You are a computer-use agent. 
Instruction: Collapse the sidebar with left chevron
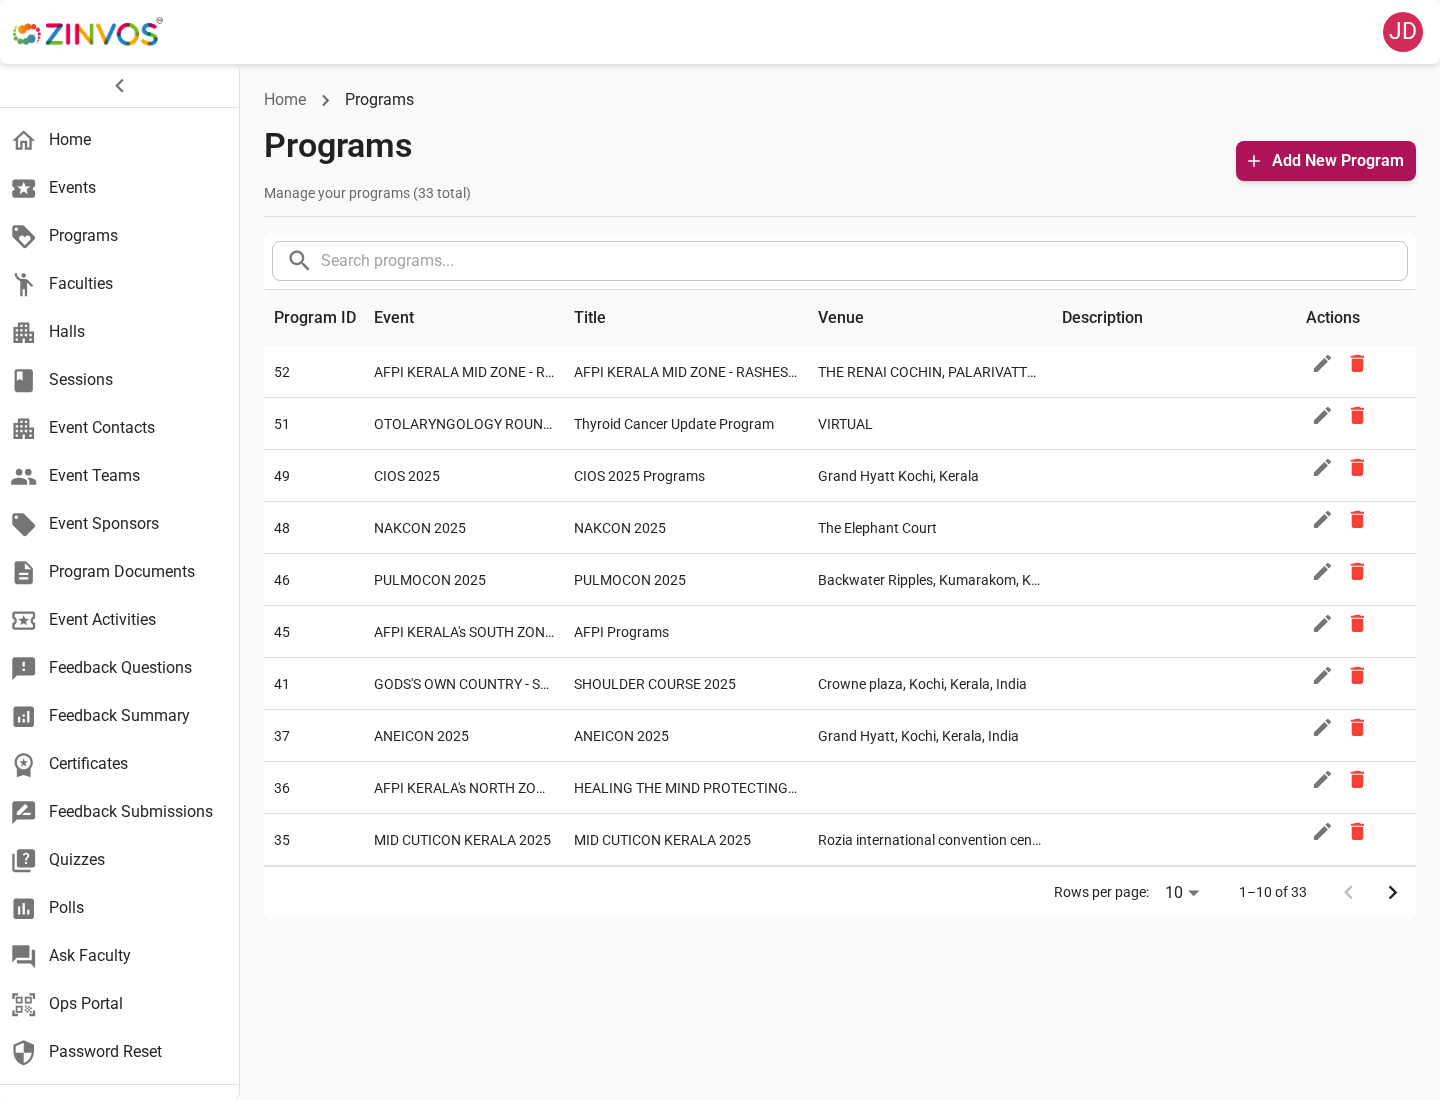[120, 86]
